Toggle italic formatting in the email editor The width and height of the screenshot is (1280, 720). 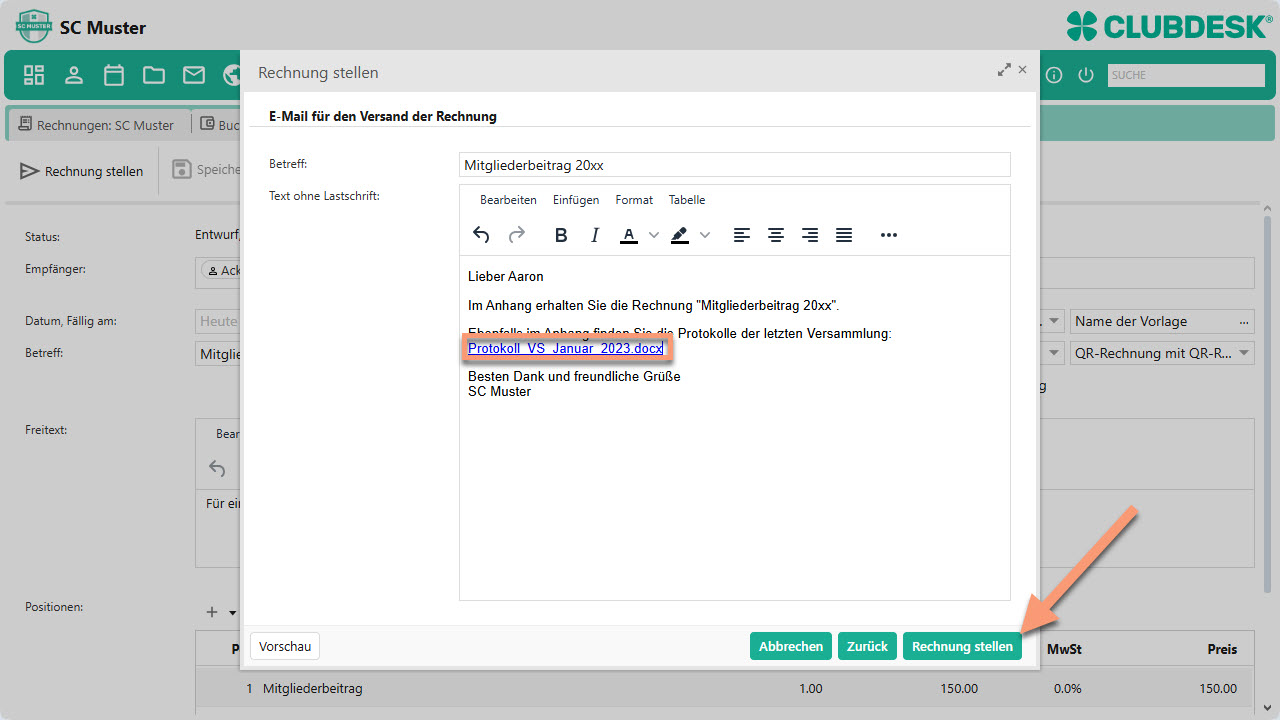pos(595,235)
